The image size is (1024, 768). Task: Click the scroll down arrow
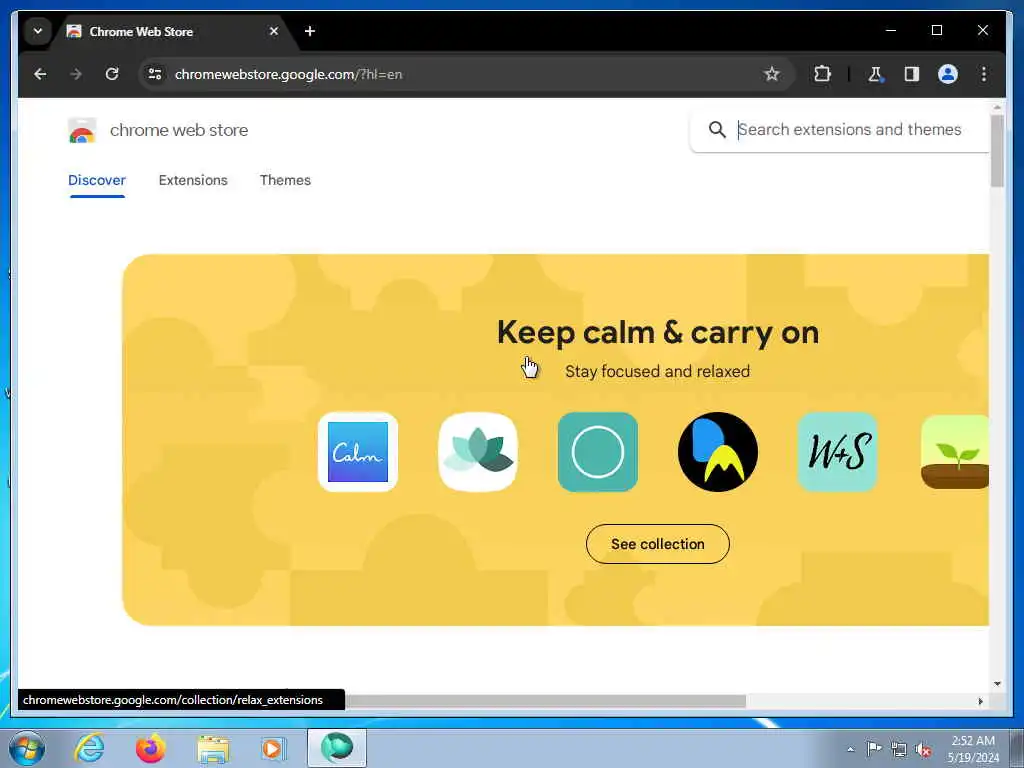[x=997, y=684]
